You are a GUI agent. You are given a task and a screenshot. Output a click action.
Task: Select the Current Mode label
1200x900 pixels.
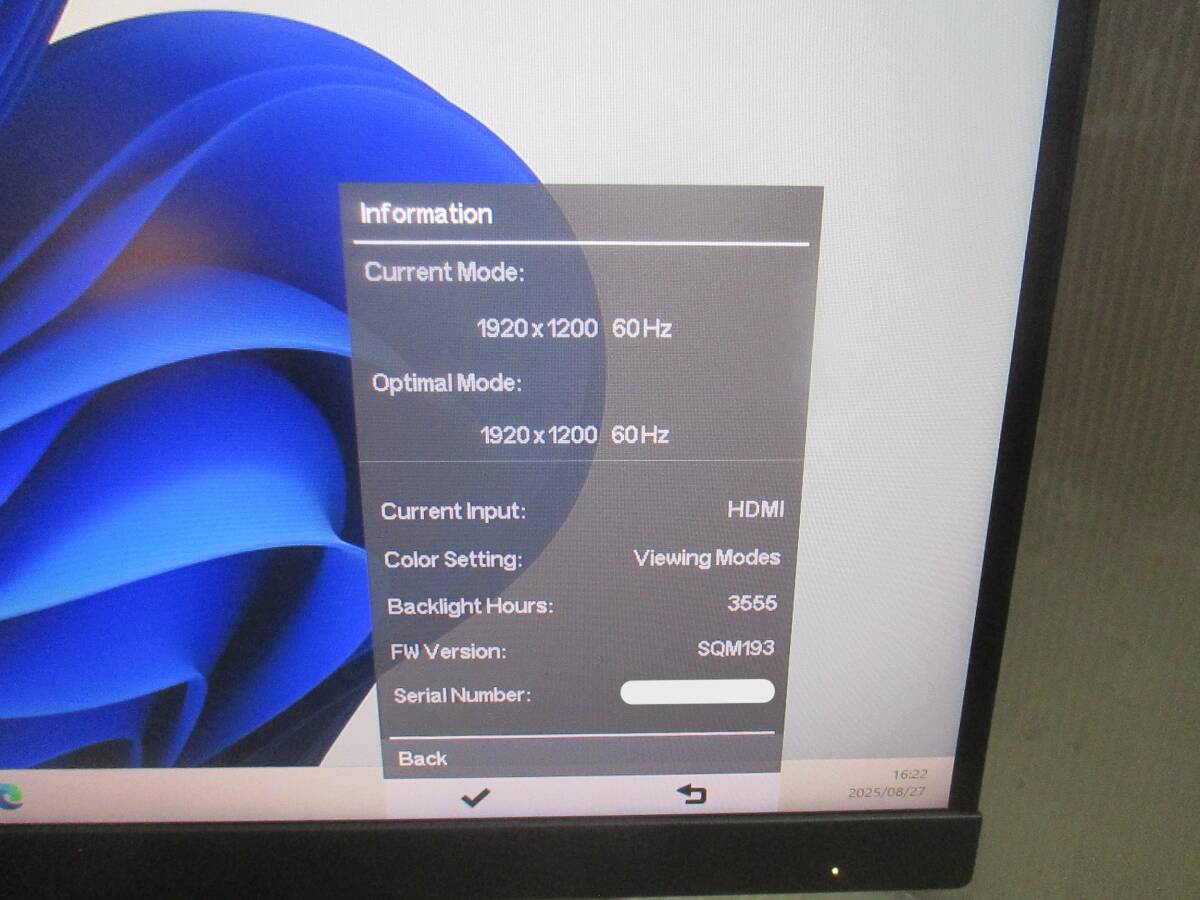point(444,272)
